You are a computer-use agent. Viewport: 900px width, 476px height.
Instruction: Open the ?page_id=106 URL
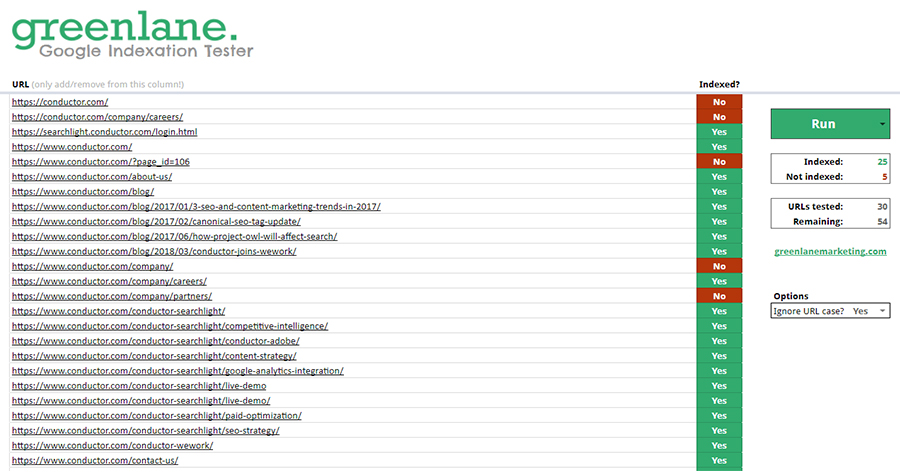pos(101,161)
